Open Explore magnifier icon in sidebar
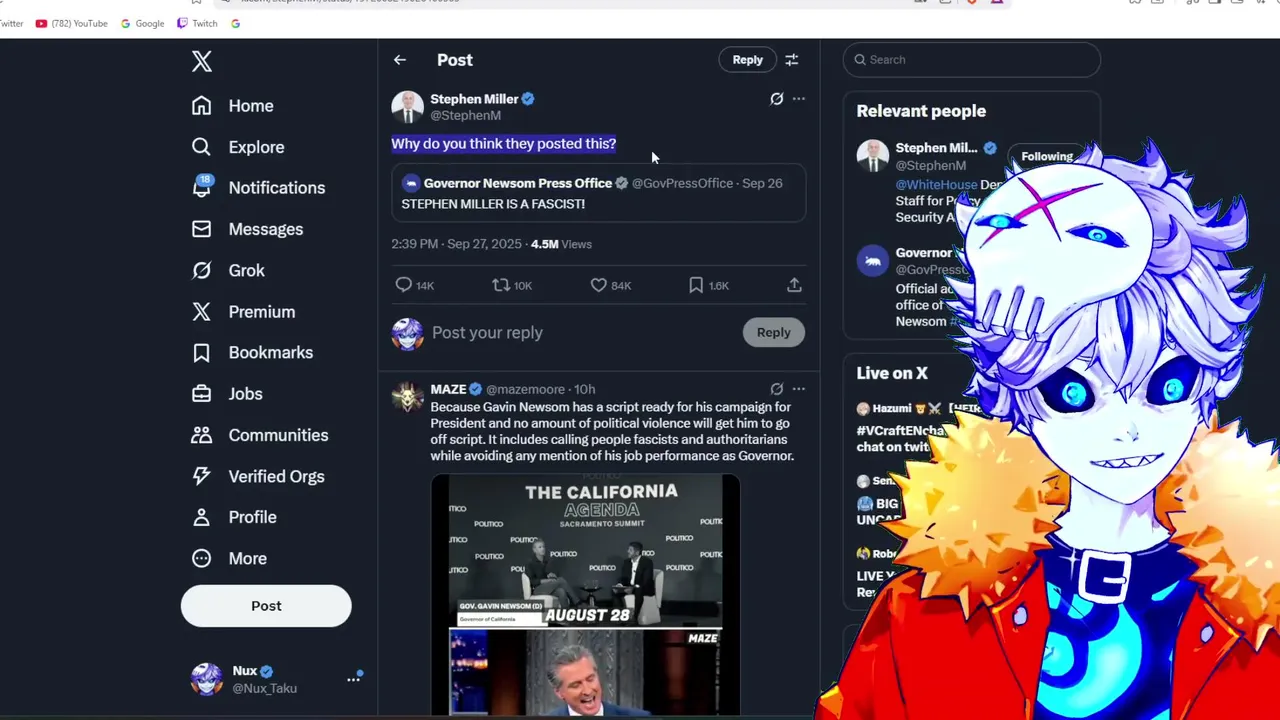The width and height of the screenshot is (1280, 720). pos(202,147)
